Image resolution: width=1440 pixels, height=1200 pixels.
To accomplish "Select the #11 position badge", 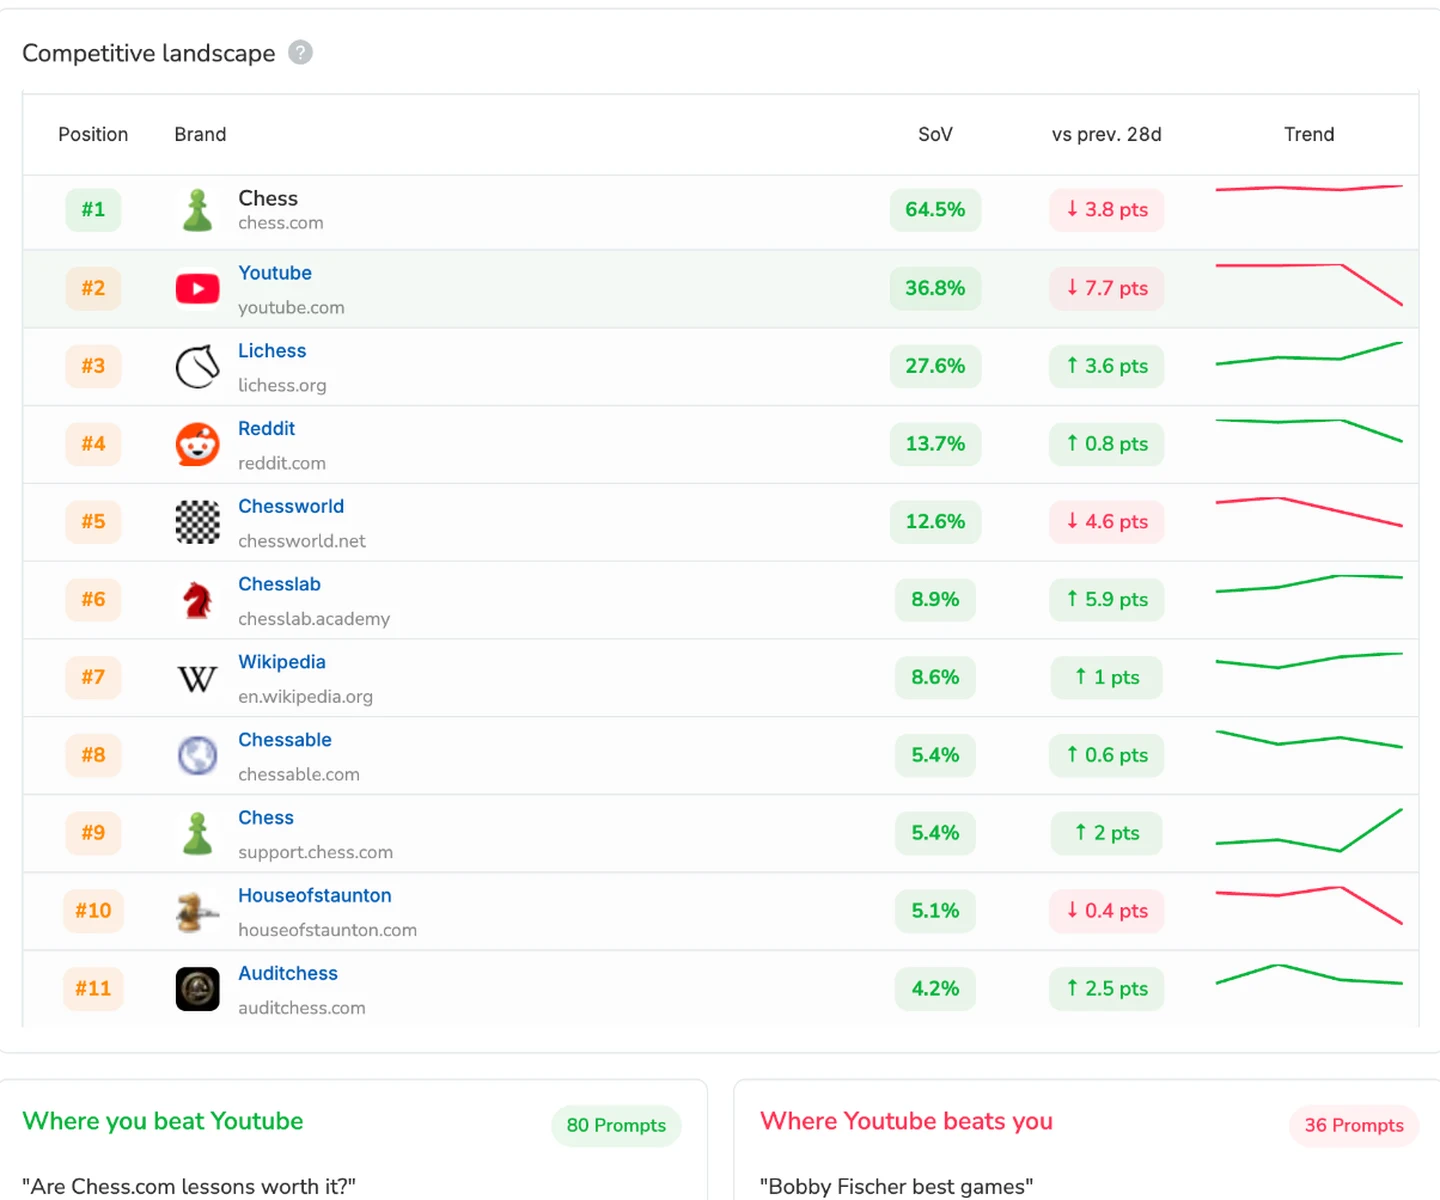I will 93,989.
